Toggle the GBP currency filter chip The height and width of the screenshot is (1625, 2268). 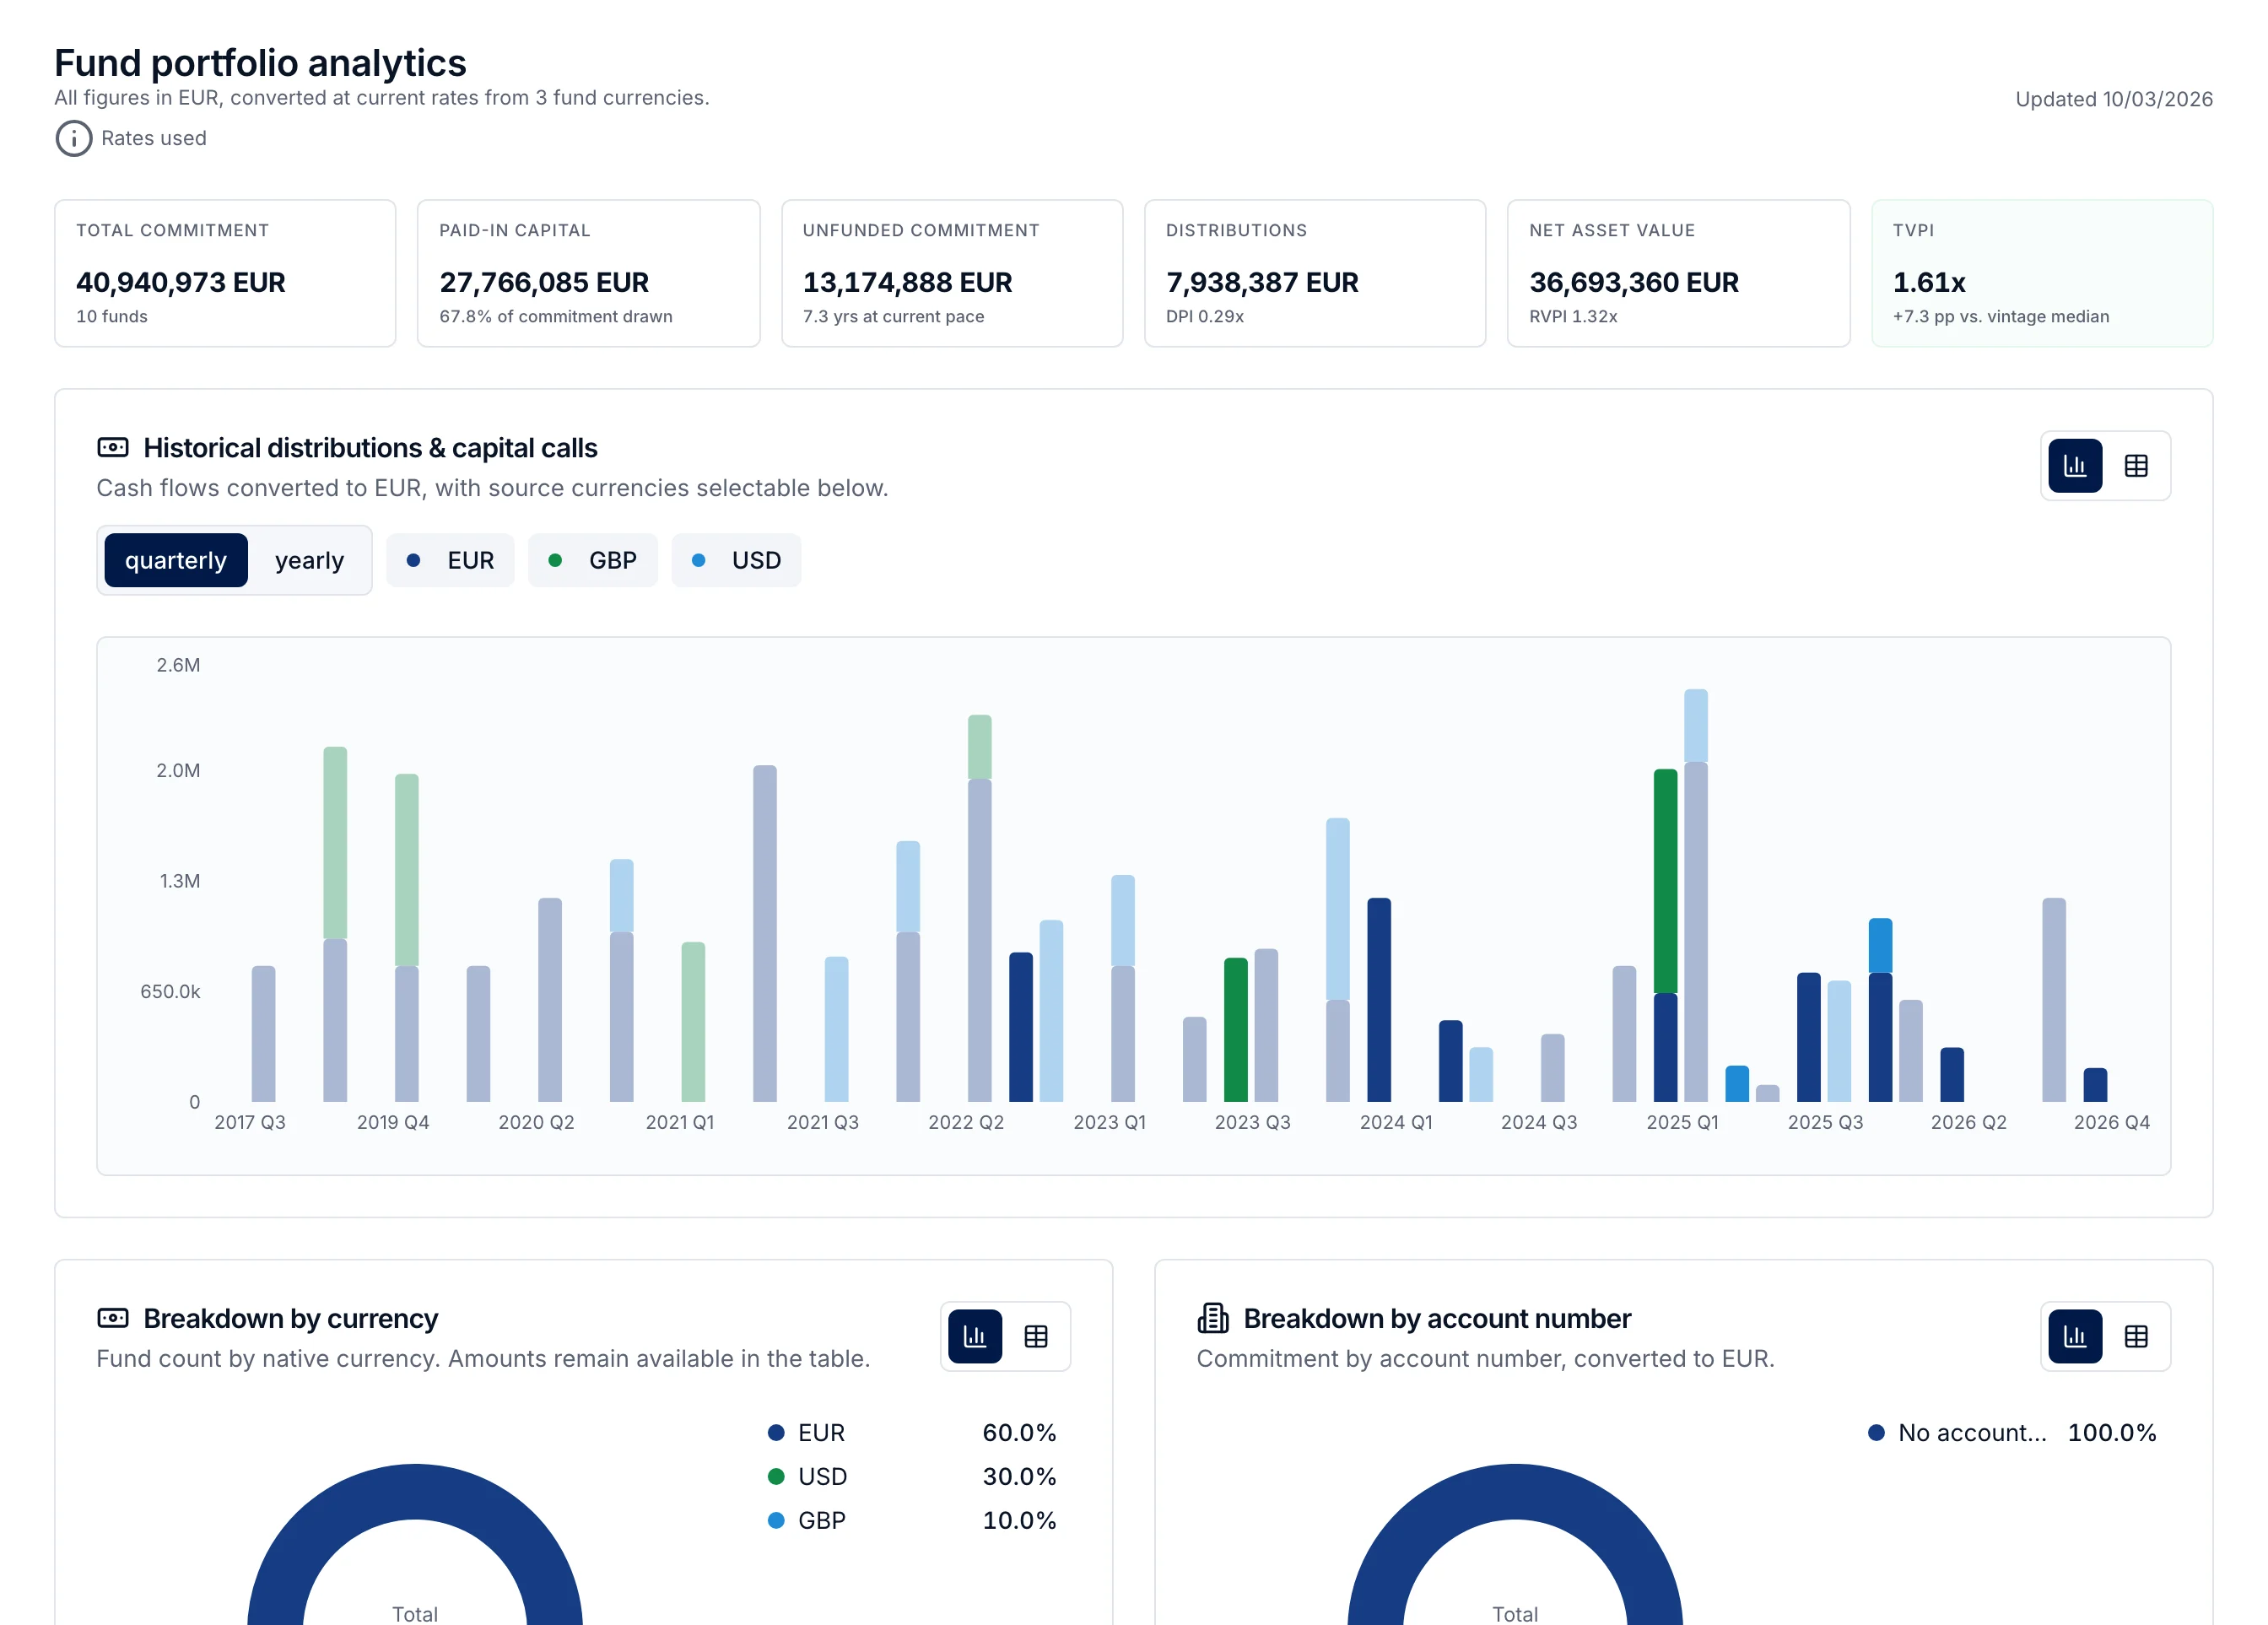(592, 560)
